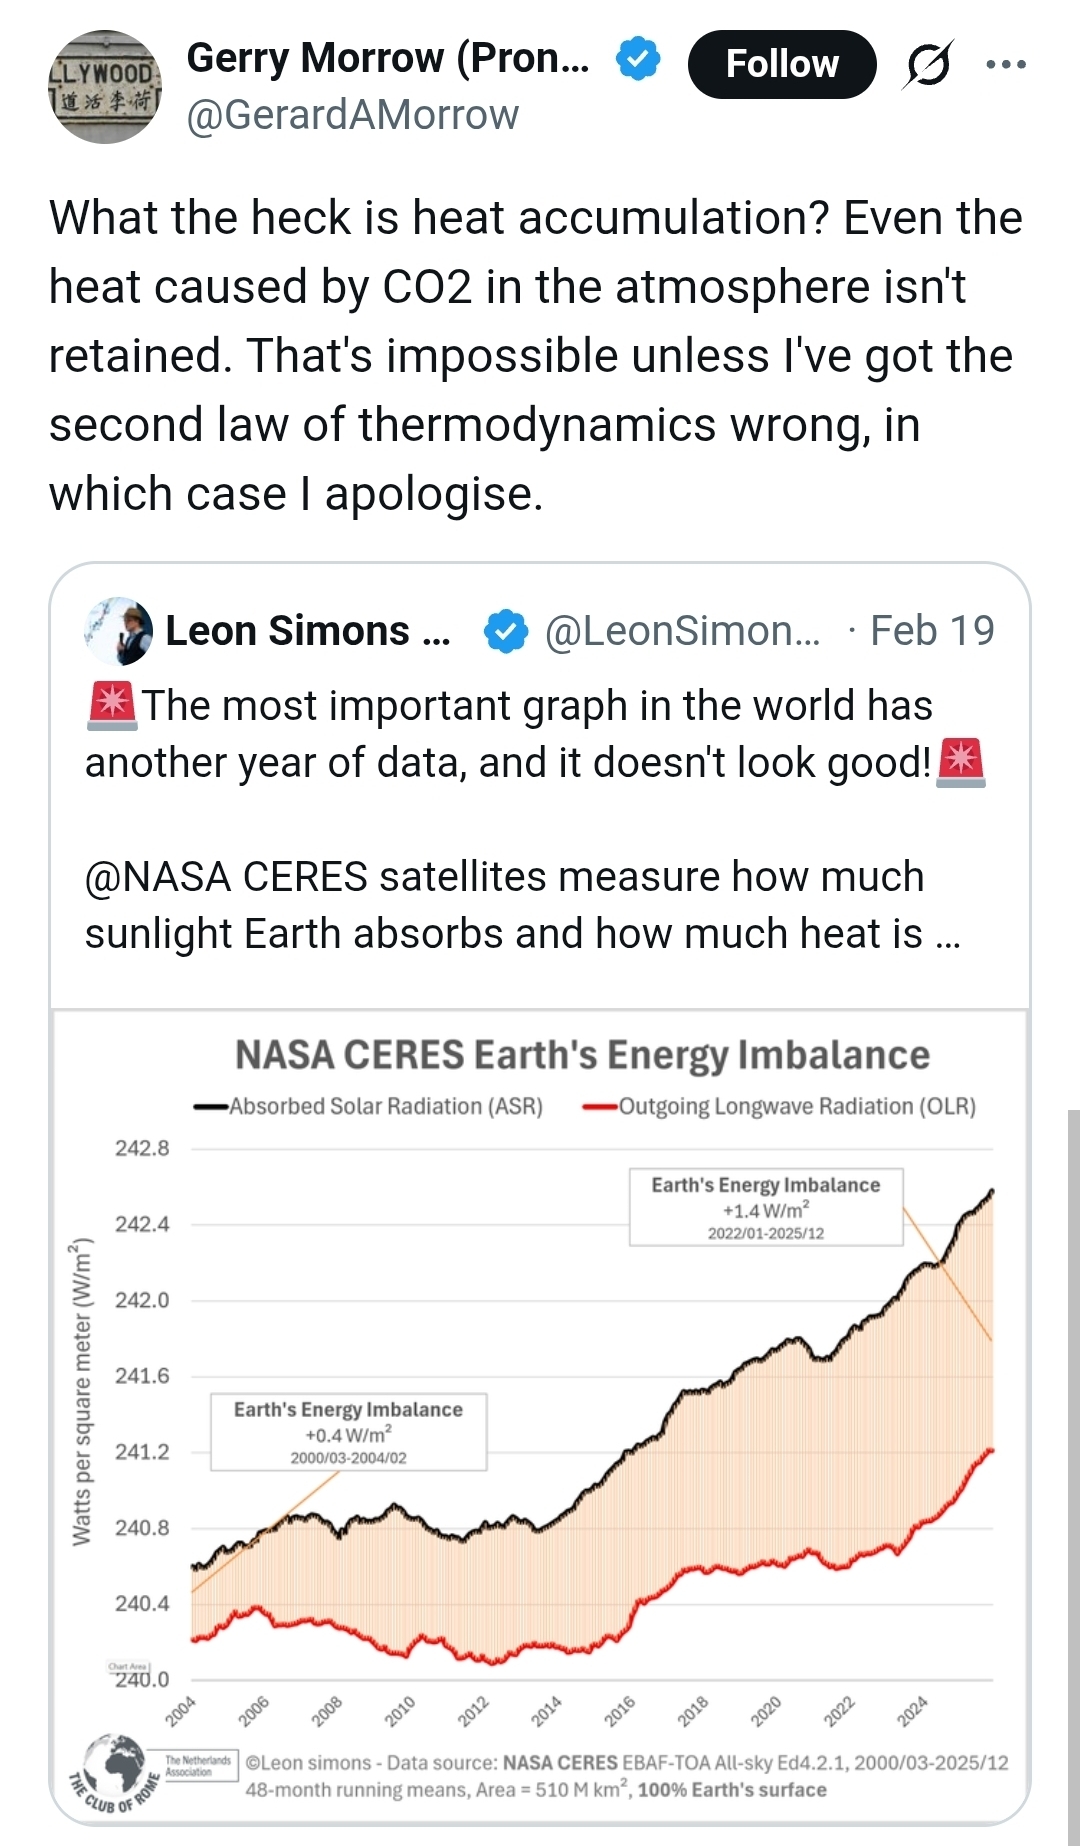Image resolution: width=1080 pixels, height=1846 pixels.
Task: Open the three-dot more options menu
Action: pos(1005,65)
